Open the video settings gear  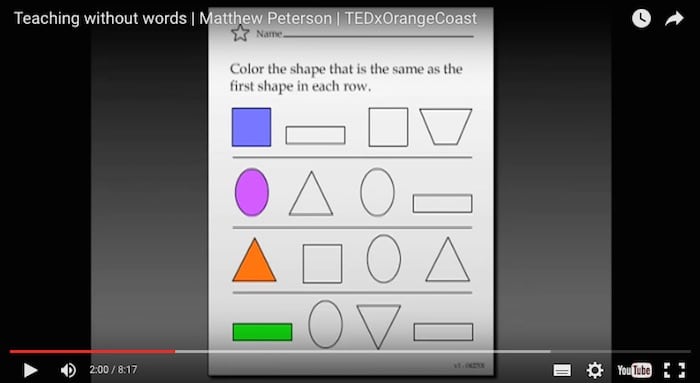pyautogui.click(x=595, y=370)
